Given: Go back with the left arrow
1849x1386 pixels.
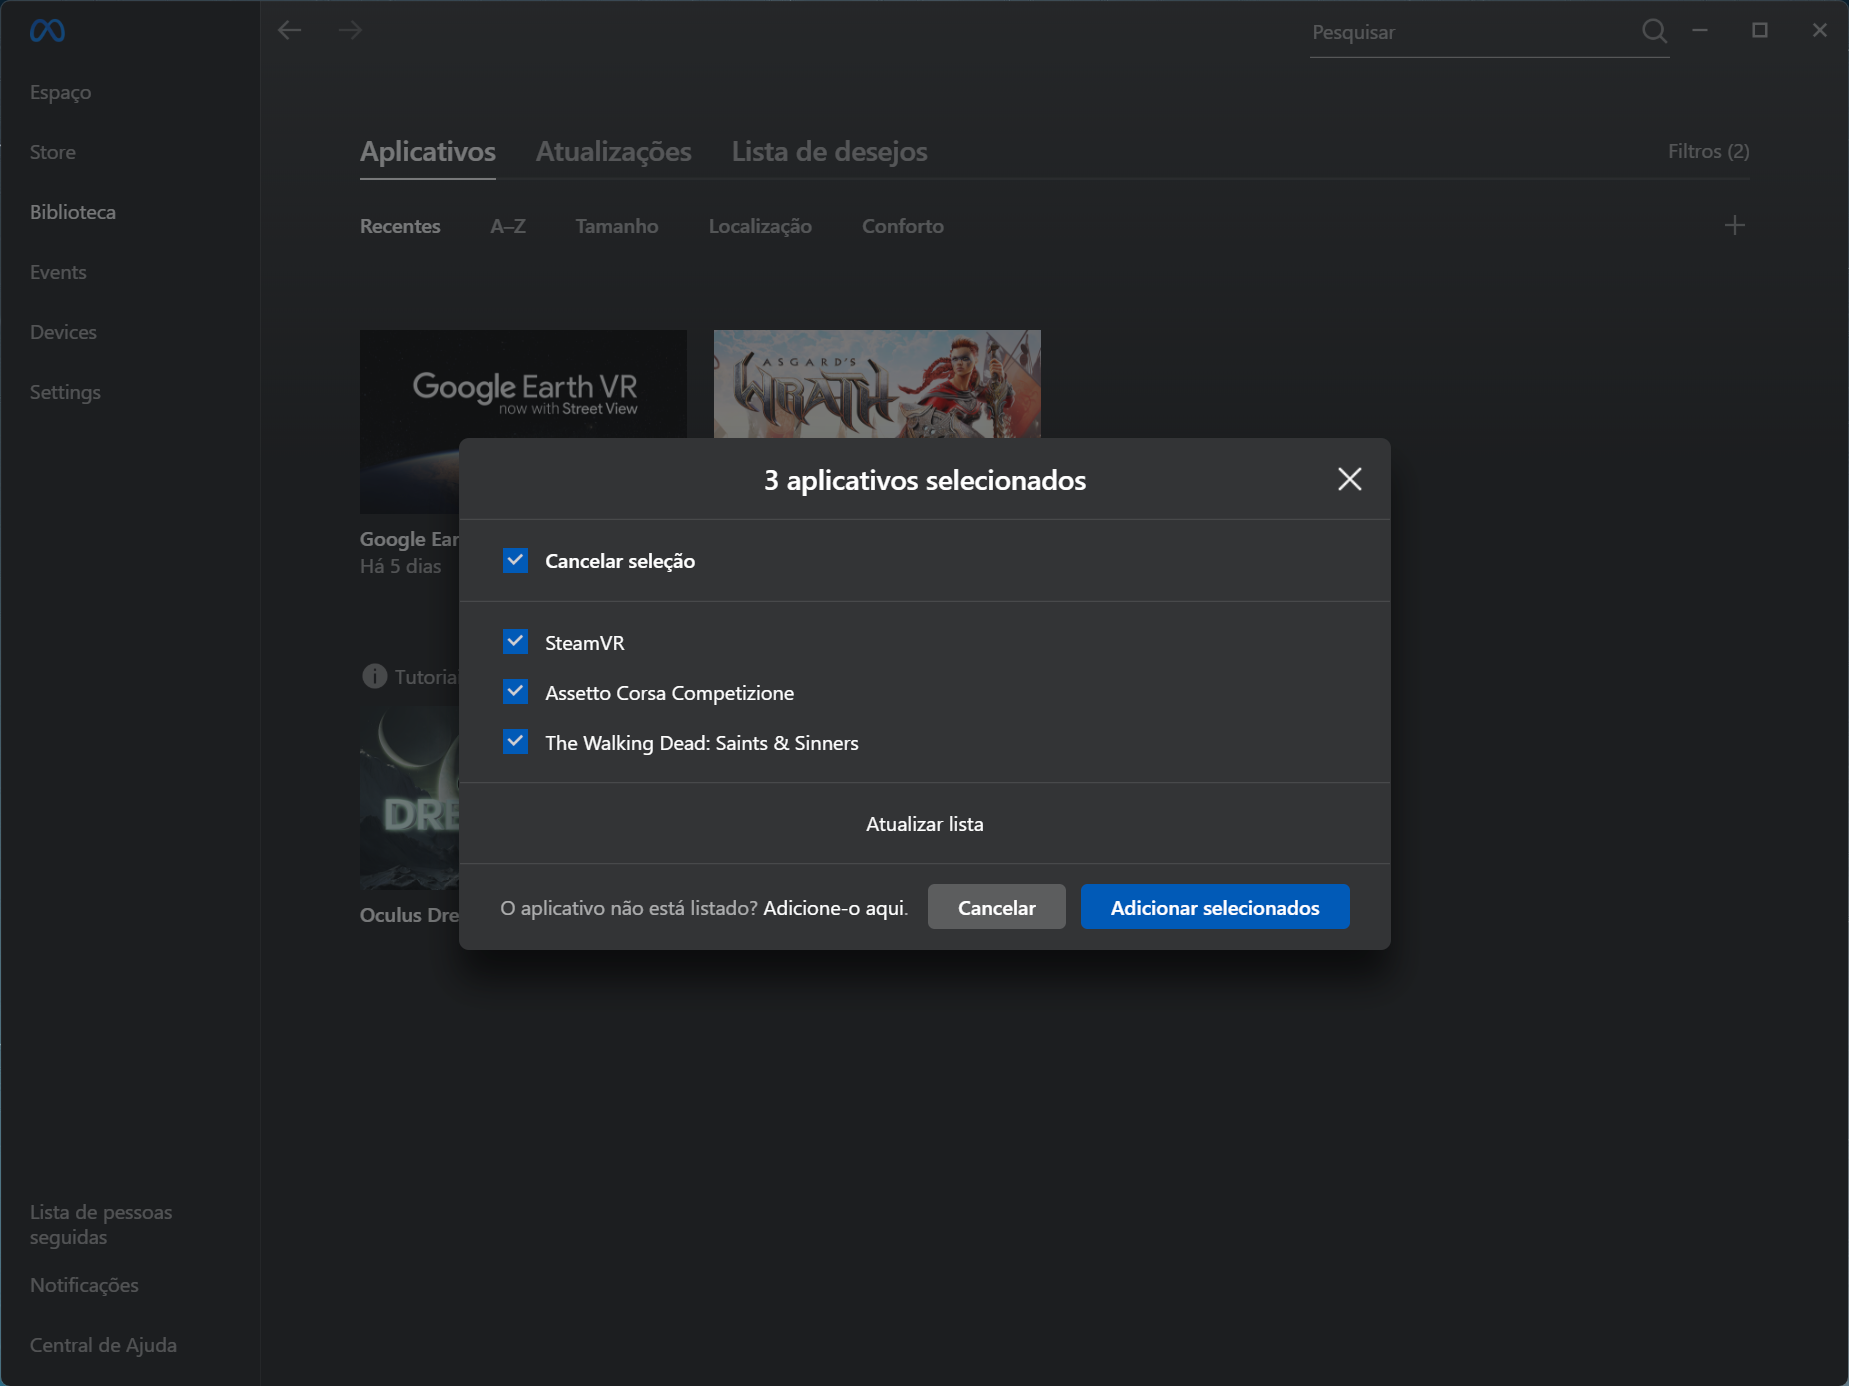Looking at the screenshot, I should (x=290, y=30).
